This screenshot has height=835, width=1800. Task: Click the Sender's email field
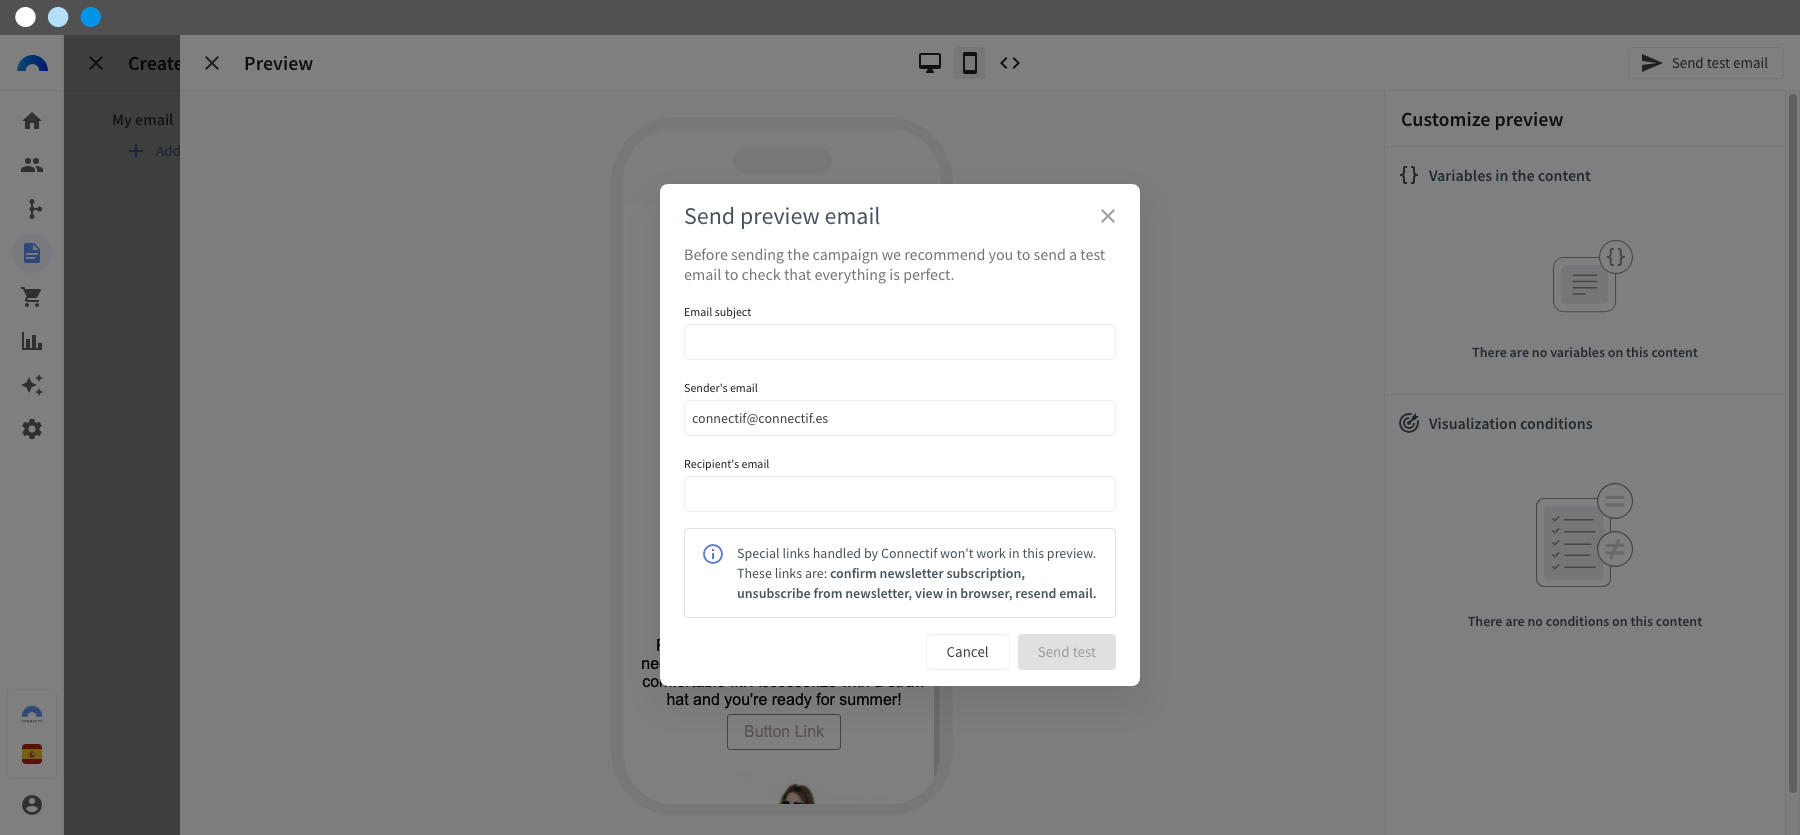pos(900,418)
